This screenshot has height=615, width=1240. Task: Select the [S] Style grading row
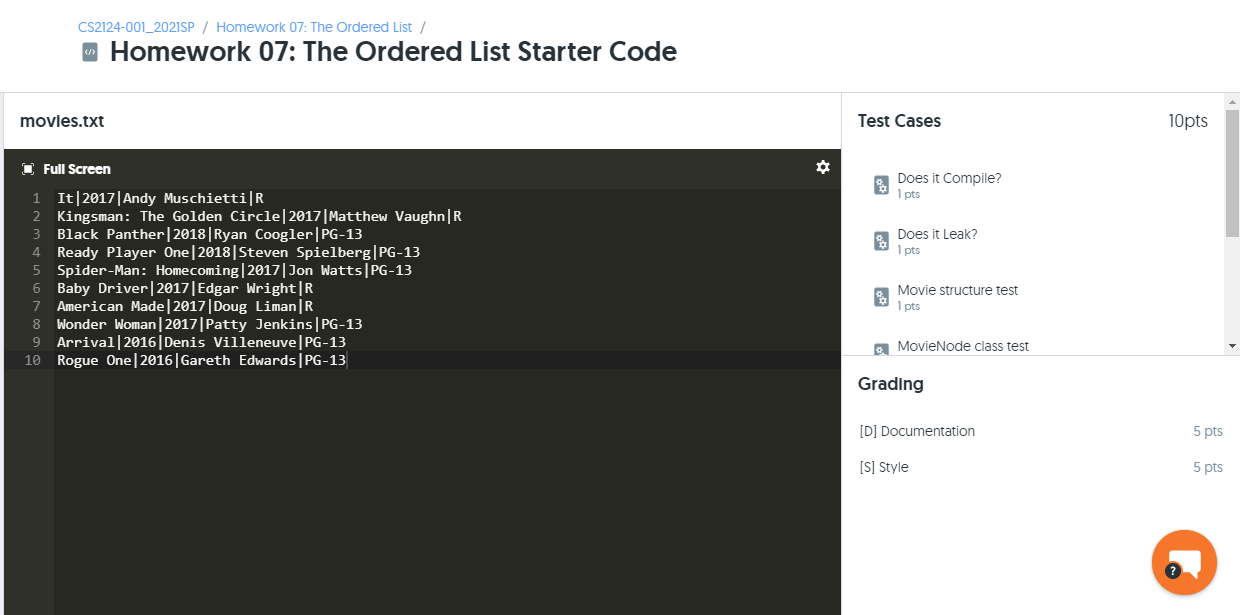1041,467
